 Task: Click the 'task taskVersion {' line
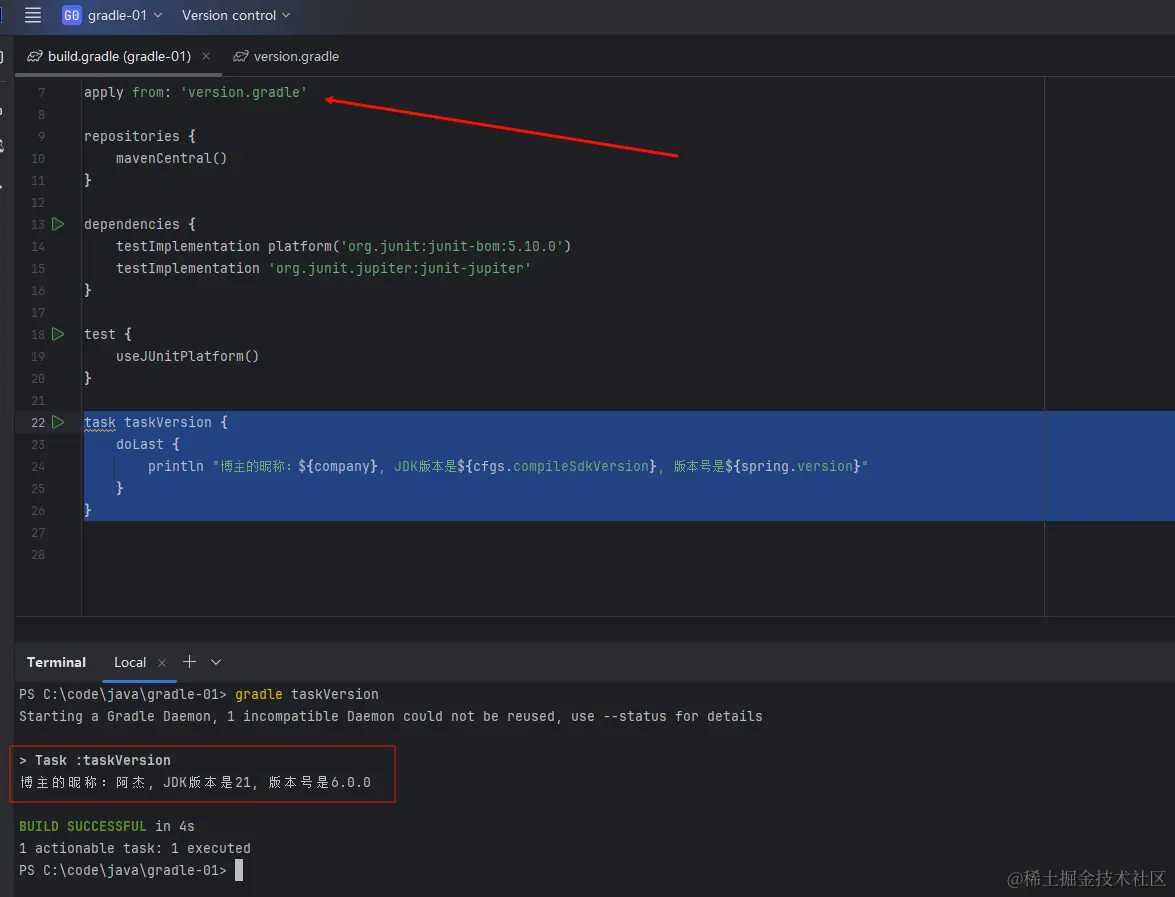pyautogui.click(x=156, y=423)
